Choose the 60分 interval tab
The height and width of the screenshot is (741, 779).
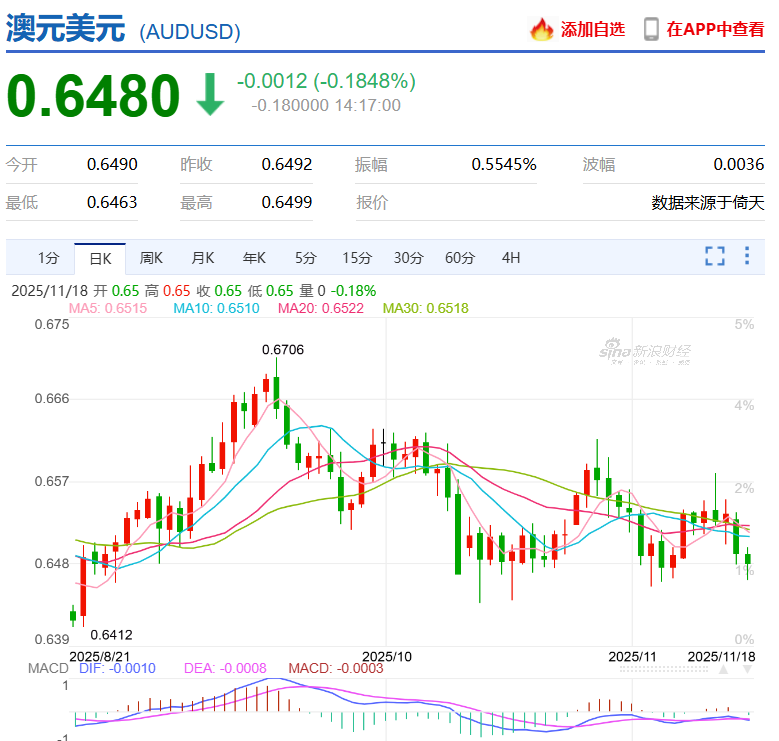pyautogui.click(x=459, y=258)
